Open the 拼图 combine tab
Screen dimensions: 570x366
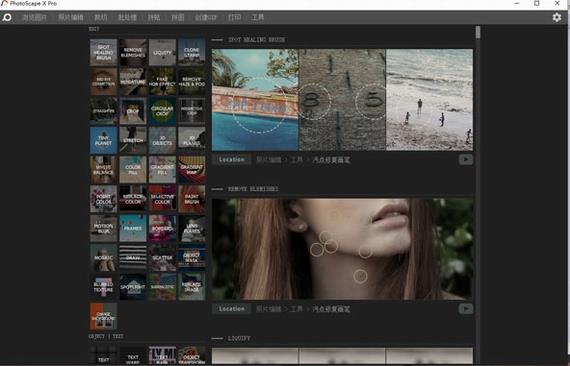(x=178, y=17)
